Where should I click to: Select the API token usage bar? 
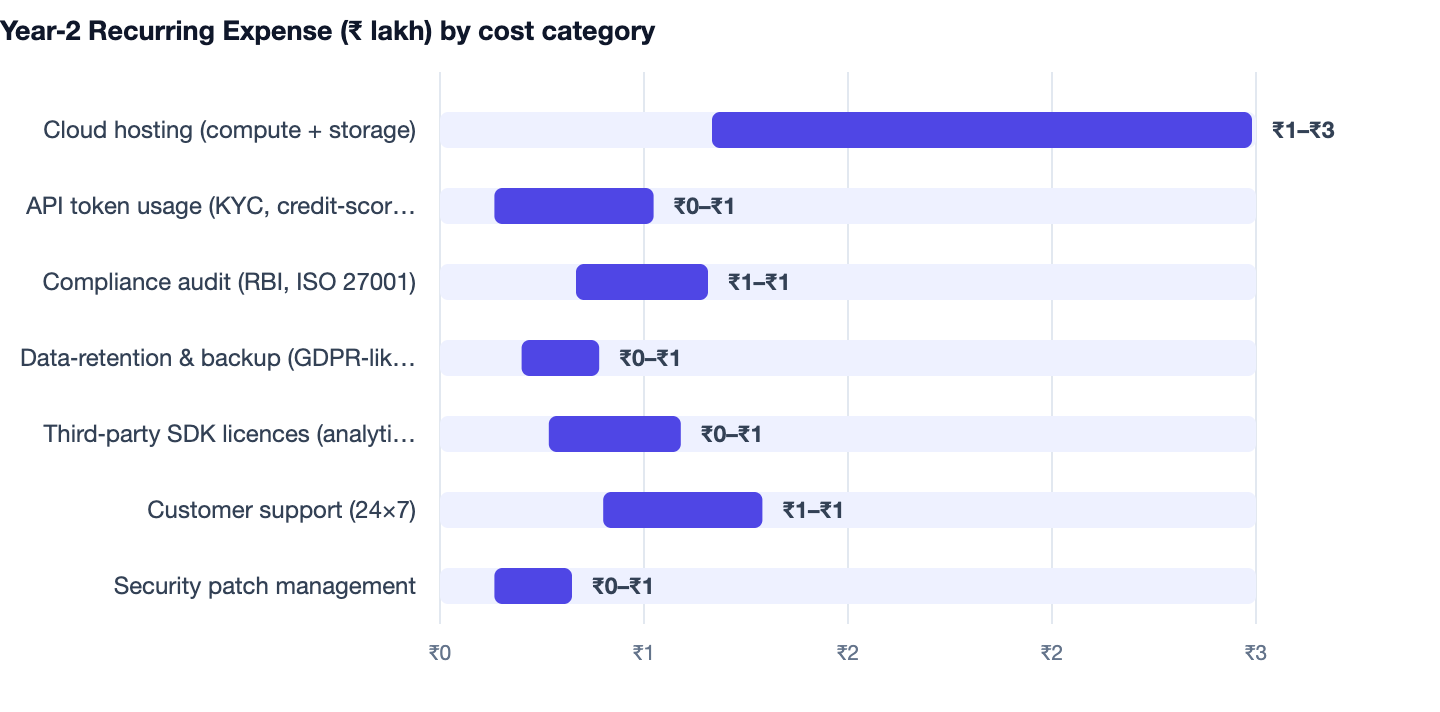[x=574, y=206]
